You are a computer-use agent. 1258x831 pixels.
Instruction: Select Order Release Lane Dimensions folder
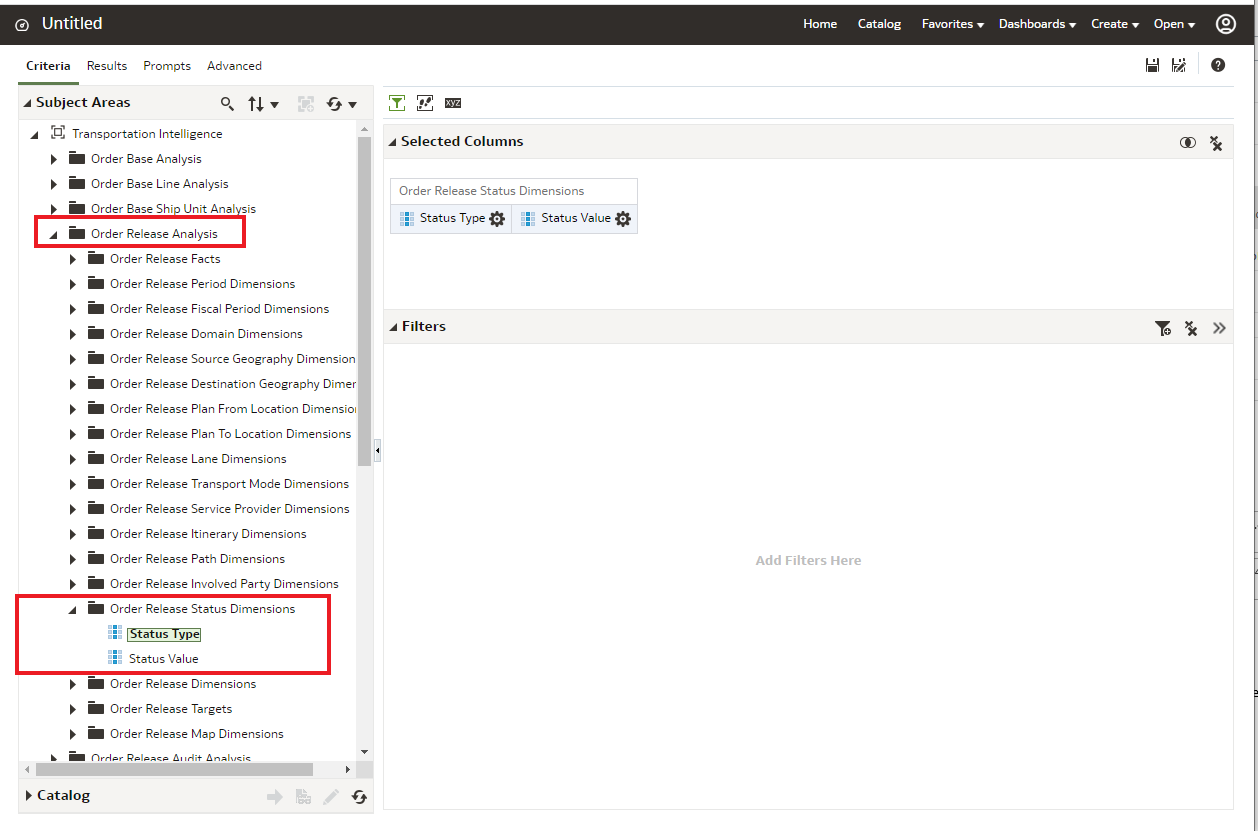(198, 459)
